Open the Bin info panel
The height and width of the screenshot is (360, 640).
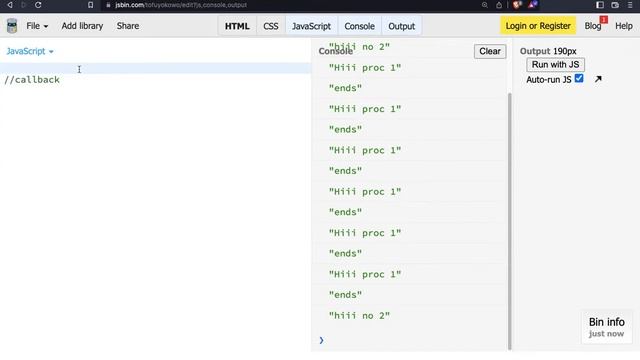(607, 327)
